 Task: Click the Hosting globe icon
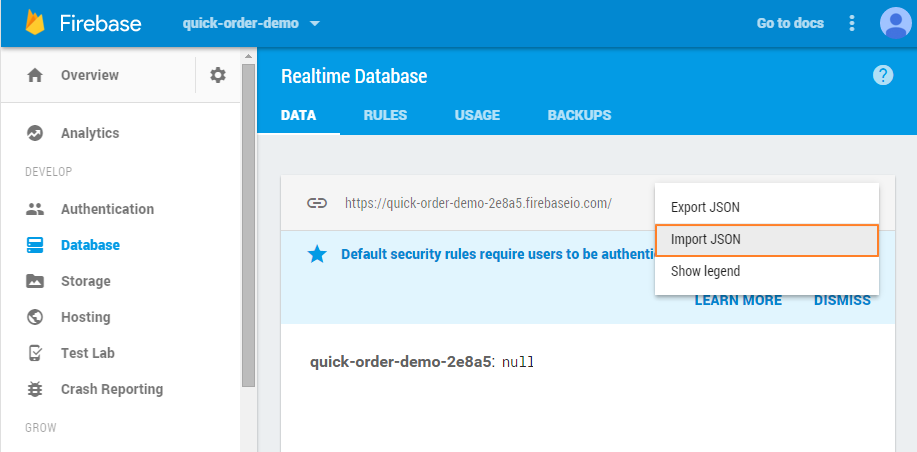pyautogui.click(x=35, y=317)
